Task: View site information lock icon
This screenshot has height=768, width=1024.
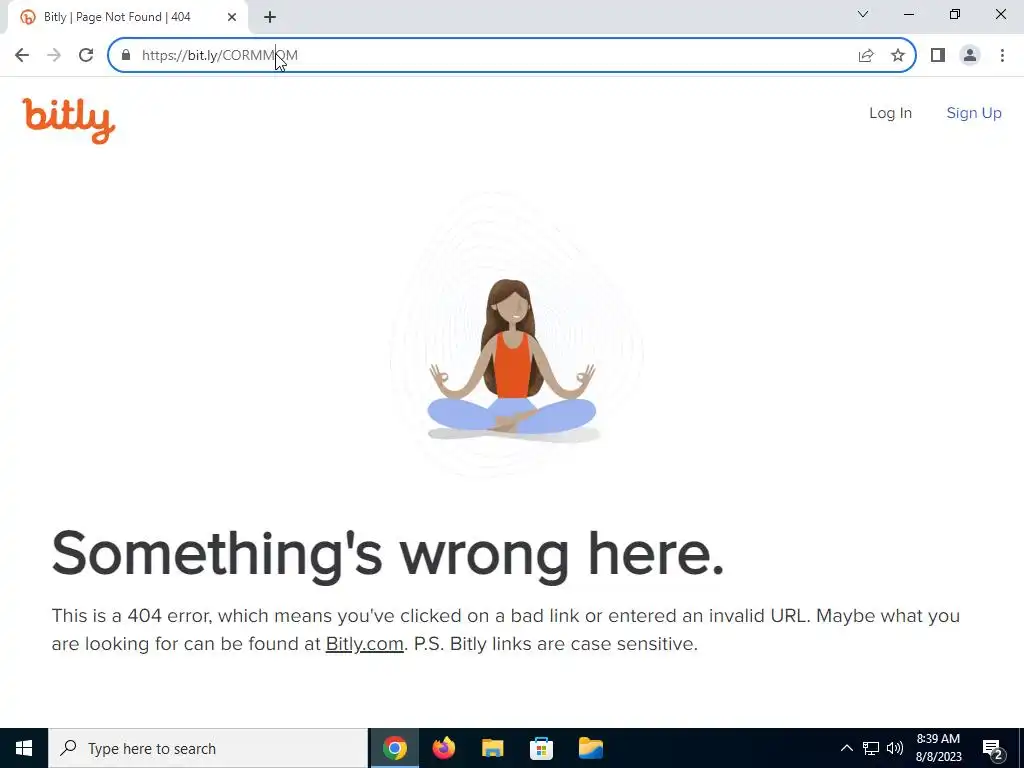Action: coord(126,56)
